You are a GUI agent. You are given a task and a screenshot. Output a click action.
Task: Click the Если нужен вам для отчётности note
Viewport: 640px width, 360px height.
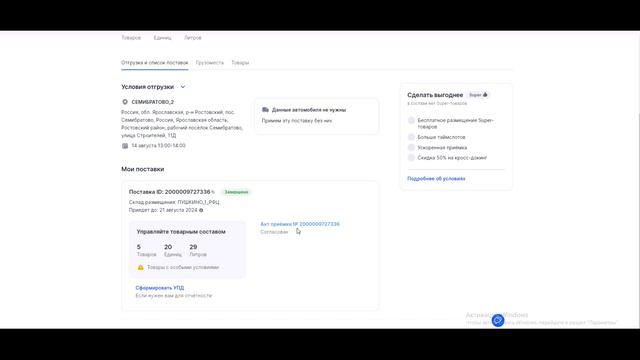point(174,296)
